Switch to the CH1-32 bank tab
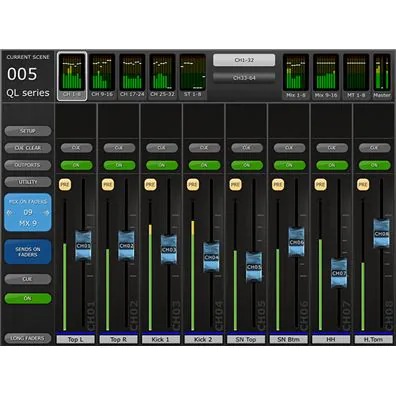Screen dimensions: 396x396 [x=244, y=60]
